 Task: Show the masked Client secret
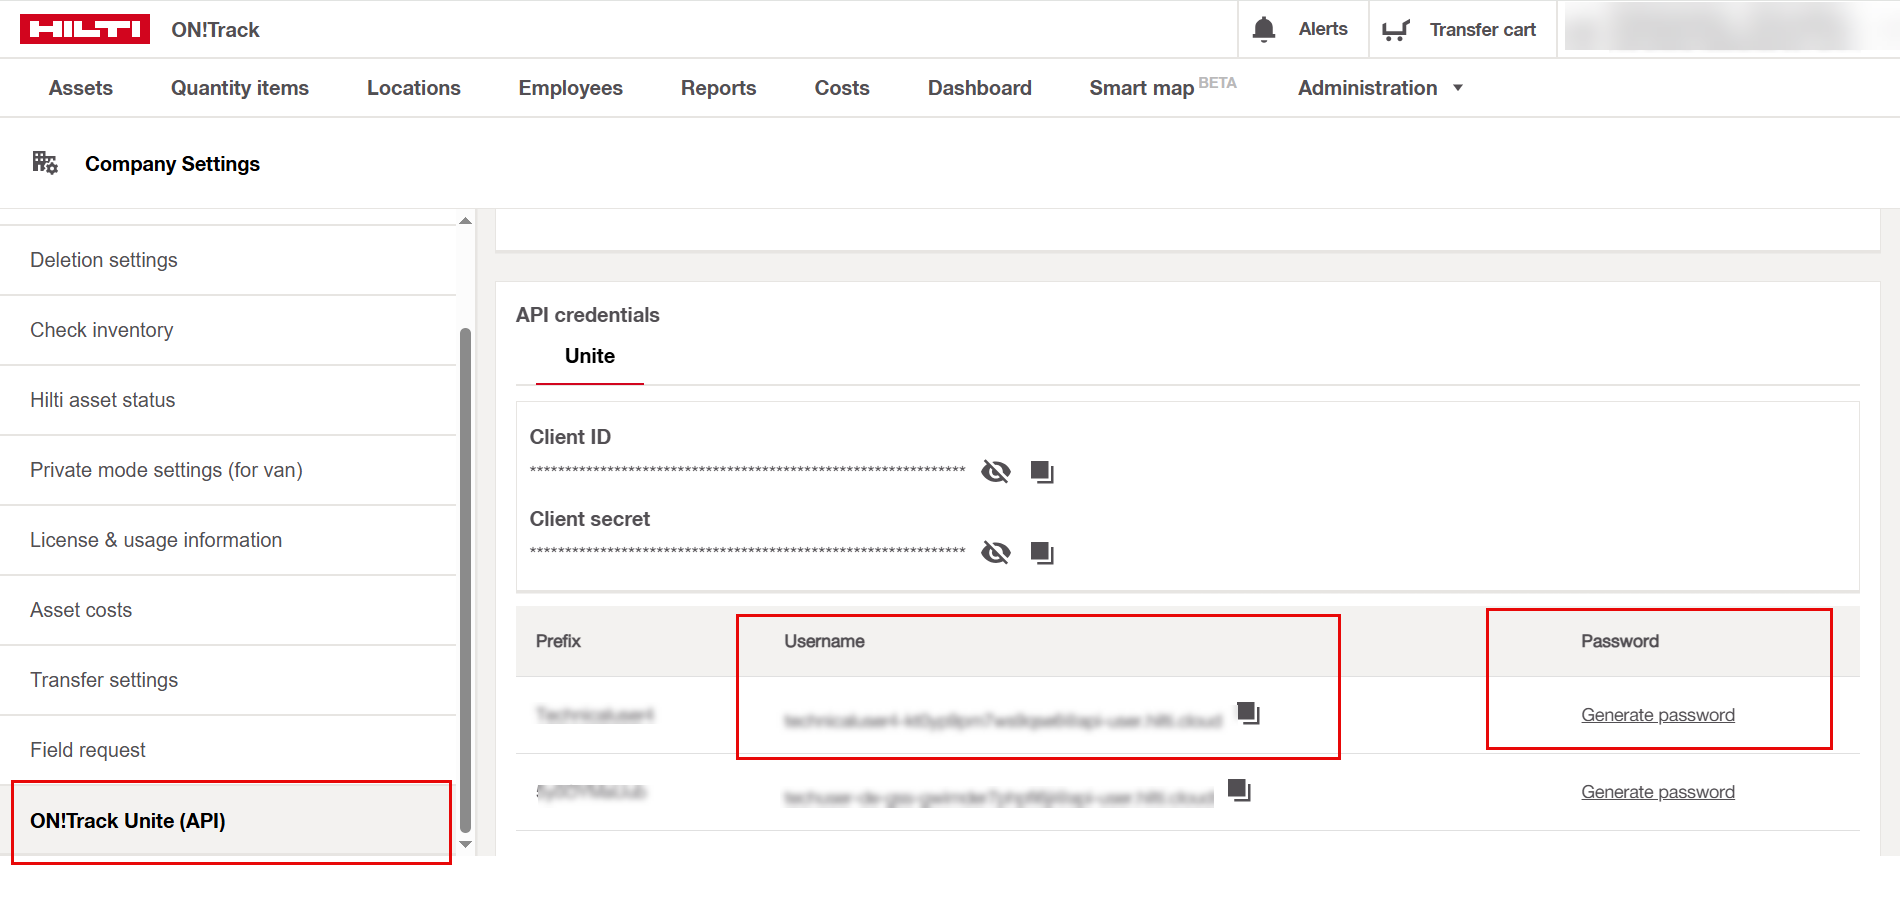click(996, 553)
